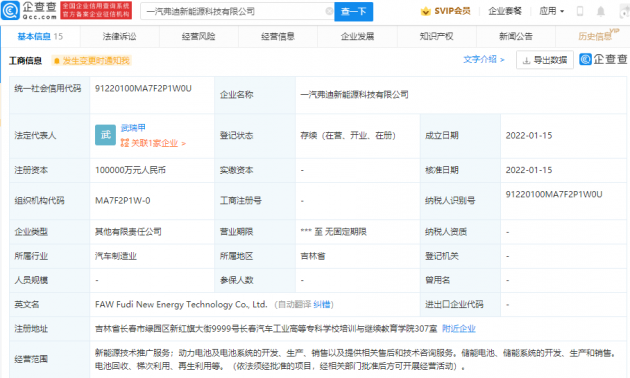Open notifications bell icon
630x378 pixels.
point(601,11)
